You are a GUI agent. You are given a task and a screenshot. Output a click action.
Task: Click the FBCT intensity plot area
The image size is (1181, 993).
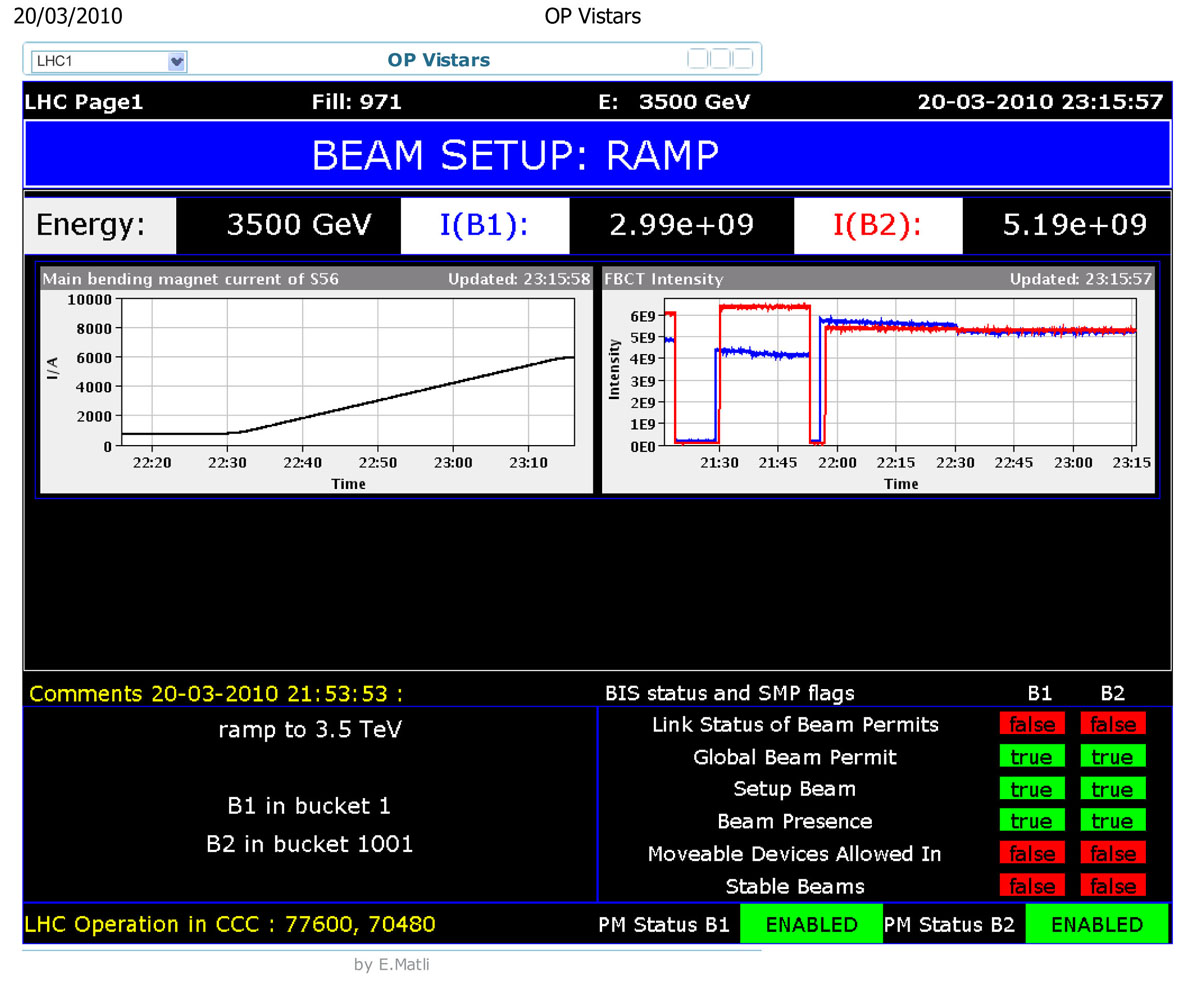click(901, 372)
